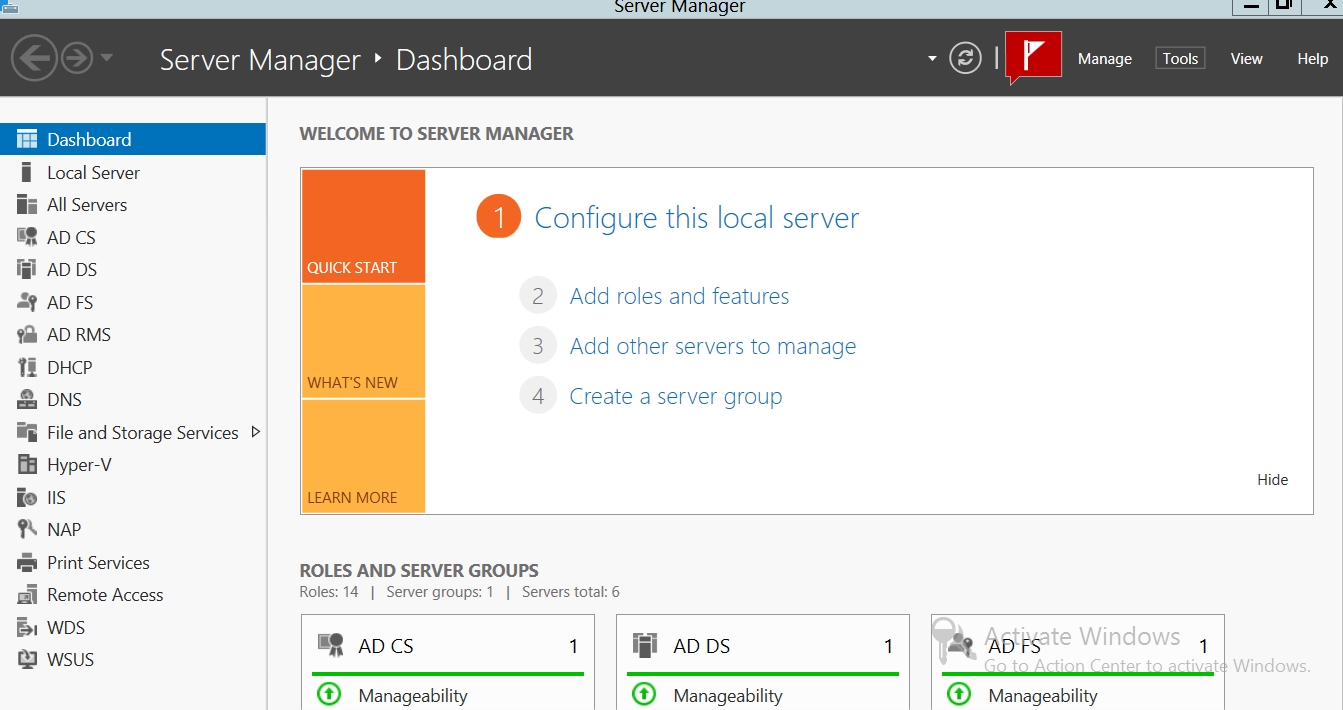Click the back navigation arrow

[34, 58]
